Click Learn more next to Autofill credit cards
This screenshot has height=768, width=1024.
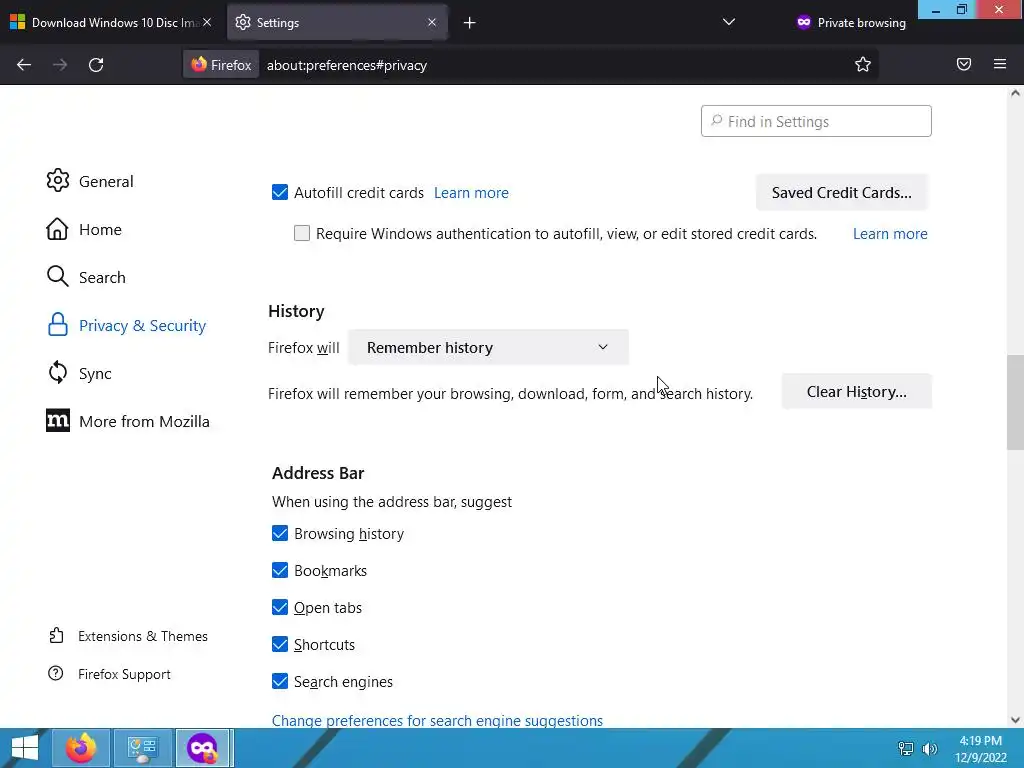click(x=471, y=193)
